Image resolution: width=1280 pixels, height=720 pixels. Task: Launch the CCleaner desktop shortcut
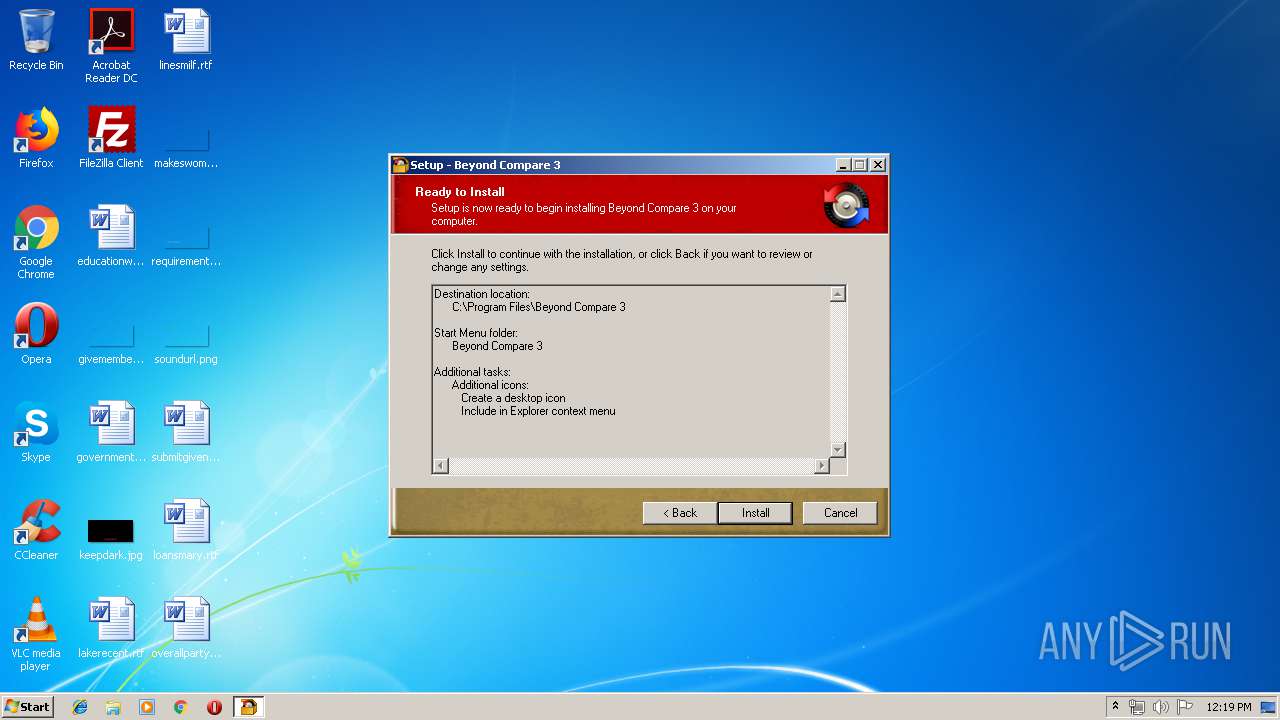point(36,530)
